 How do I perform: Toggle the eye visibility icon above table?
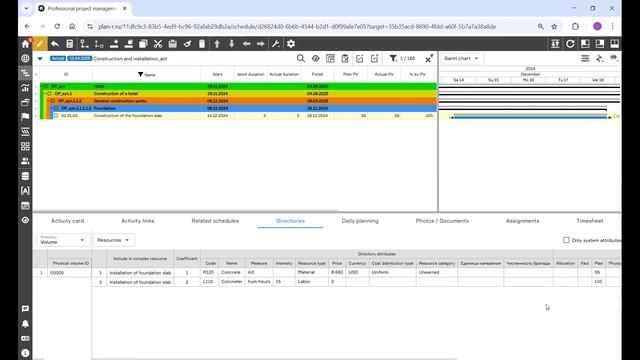[316, 59]
